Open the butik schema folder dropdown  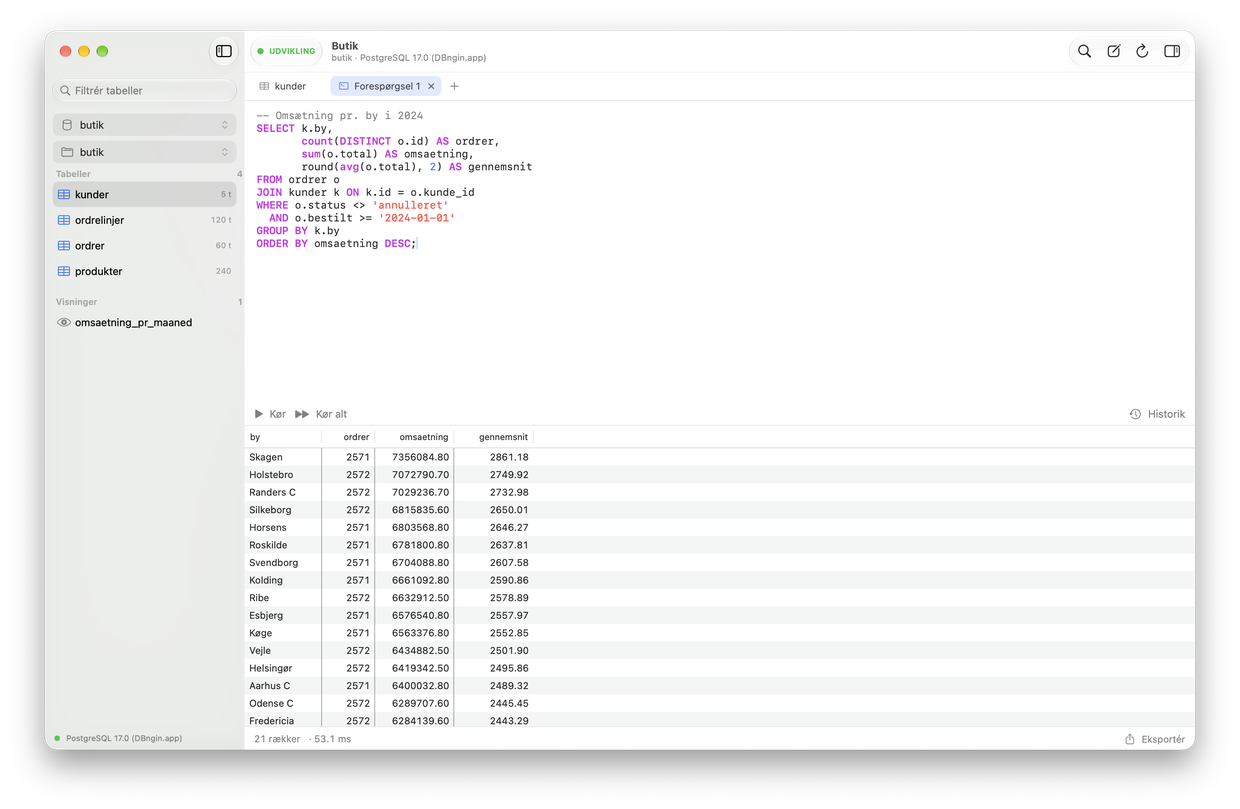(x=145, y=152)
